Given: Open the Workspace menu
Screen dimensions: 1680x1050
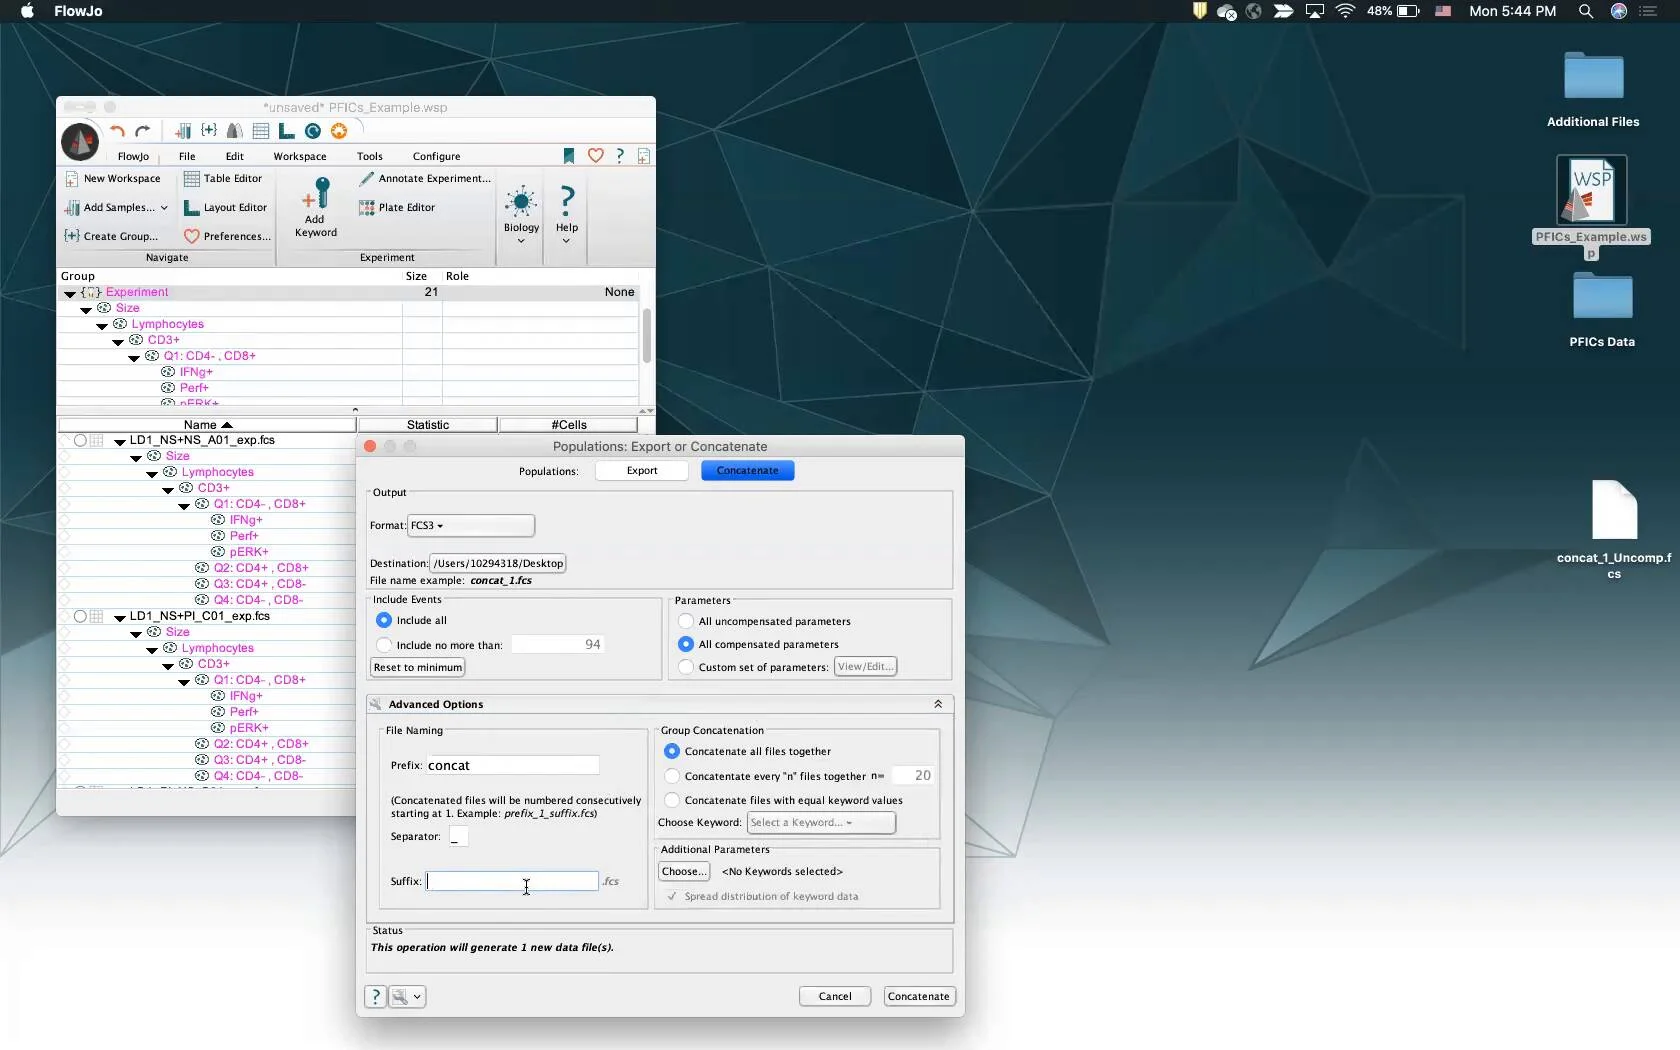Looking at the screenshot, I should [299, 156].
